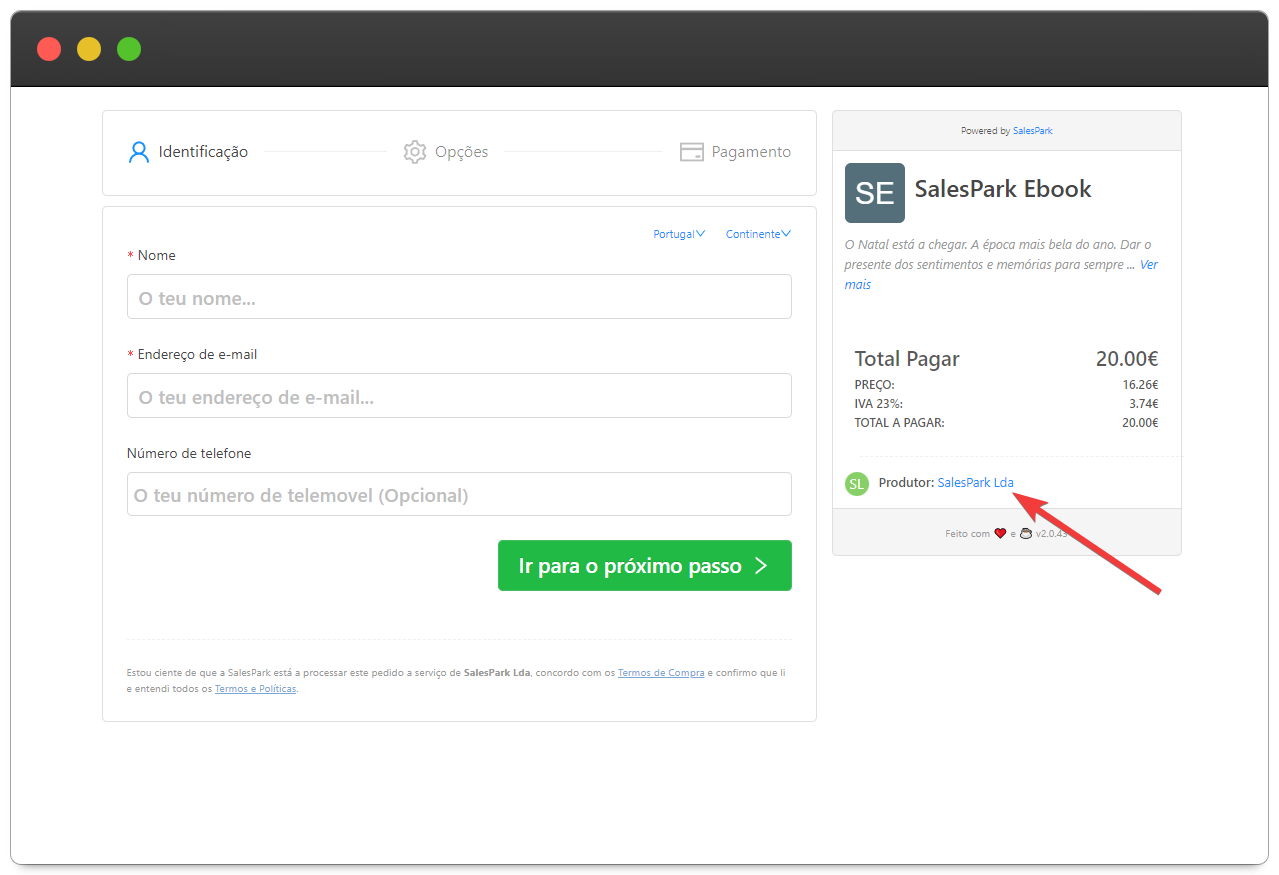Click the green SL producer avatar

click(x=856, y=483)
